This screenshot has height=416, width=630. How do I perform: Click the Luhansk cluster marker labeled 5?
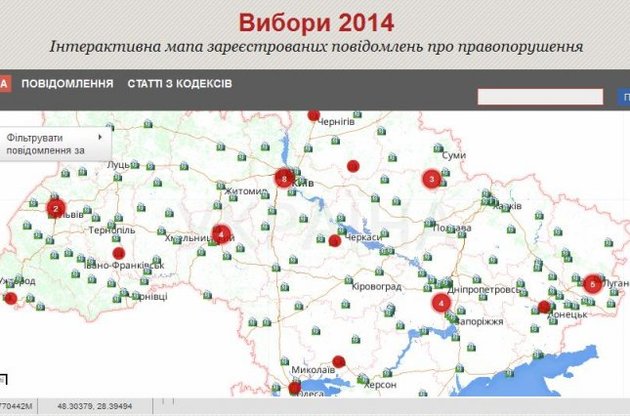click(593, 284)
